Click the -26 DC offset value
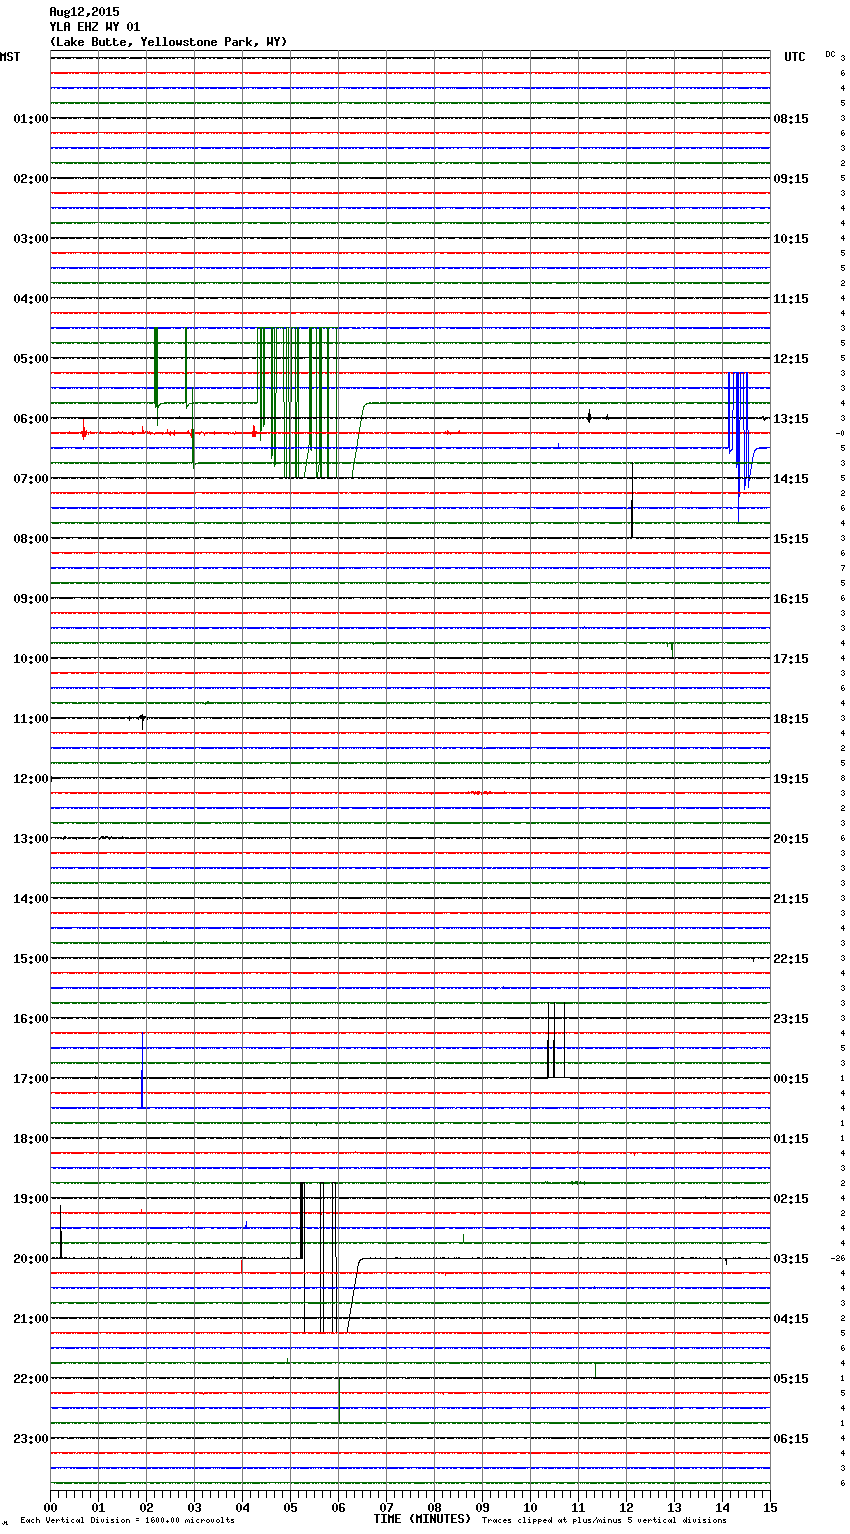Image resolution: width=850 pixels, height=1534 pixels. 838,1258
